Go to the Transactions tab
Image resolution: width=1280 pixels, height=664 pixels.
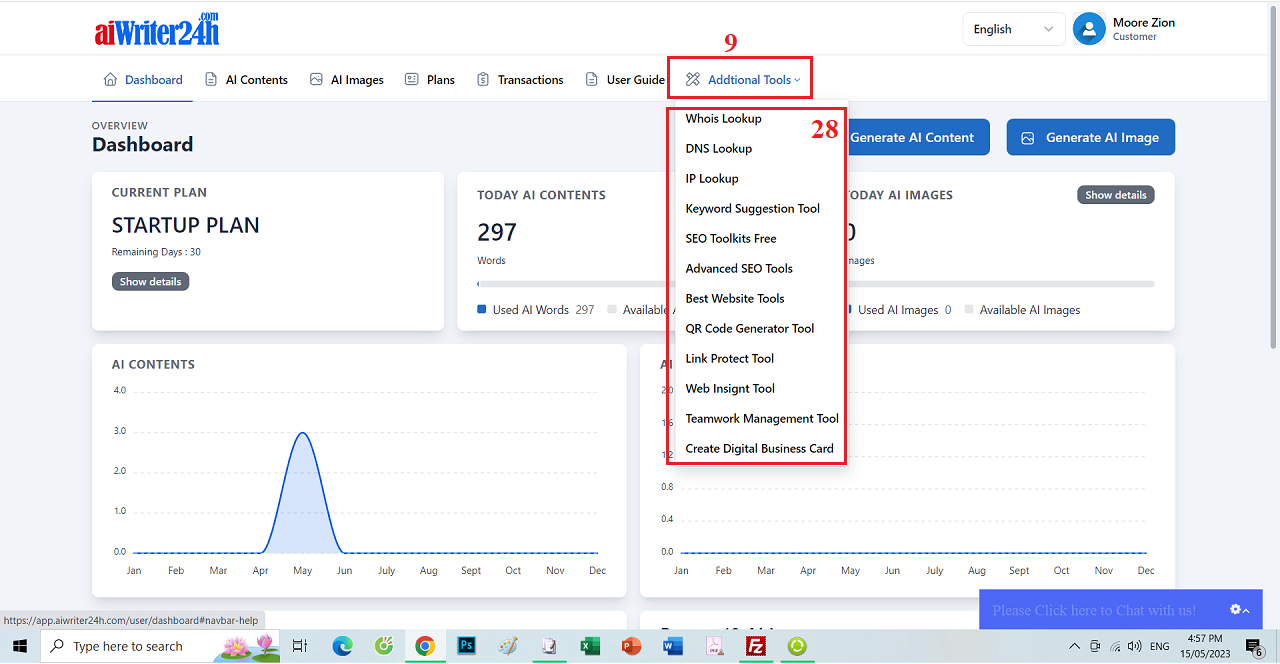(520, 80)
